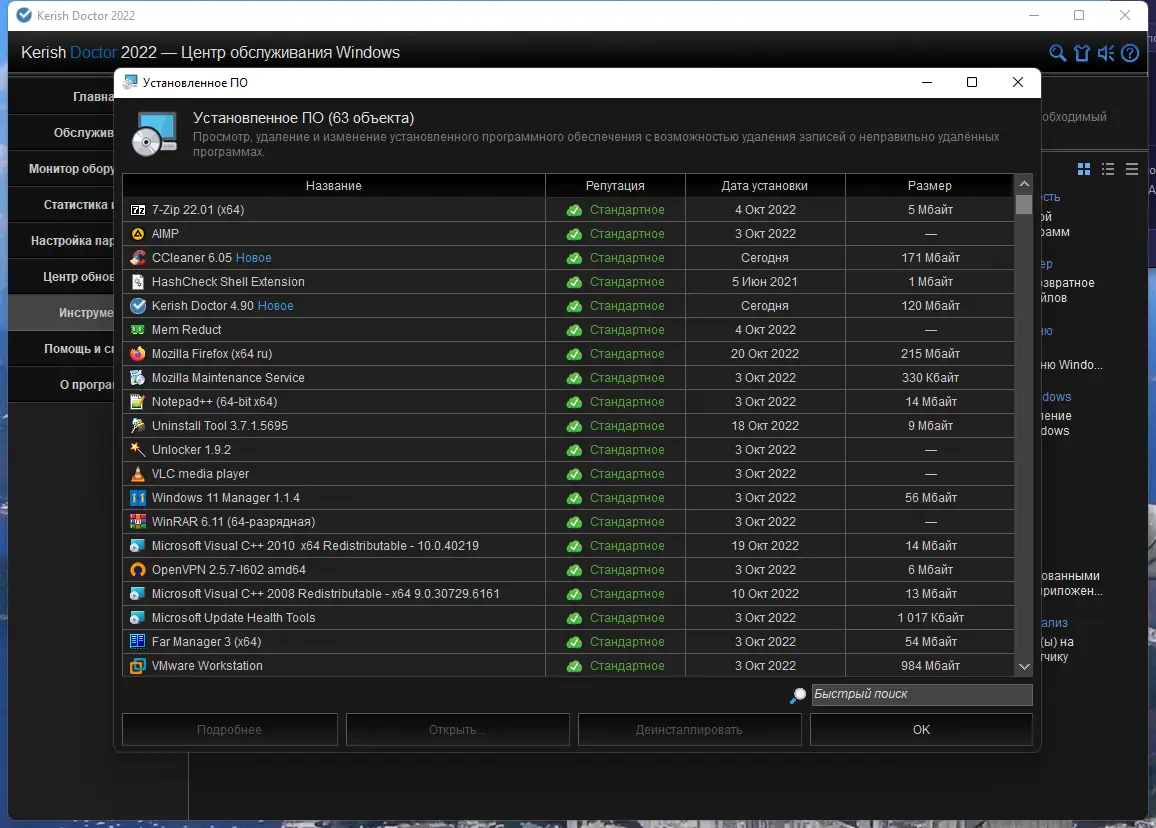Click the 984 Мбайт size cell
The width and height of the screenshot is (1156, 828).
(930, 666)
